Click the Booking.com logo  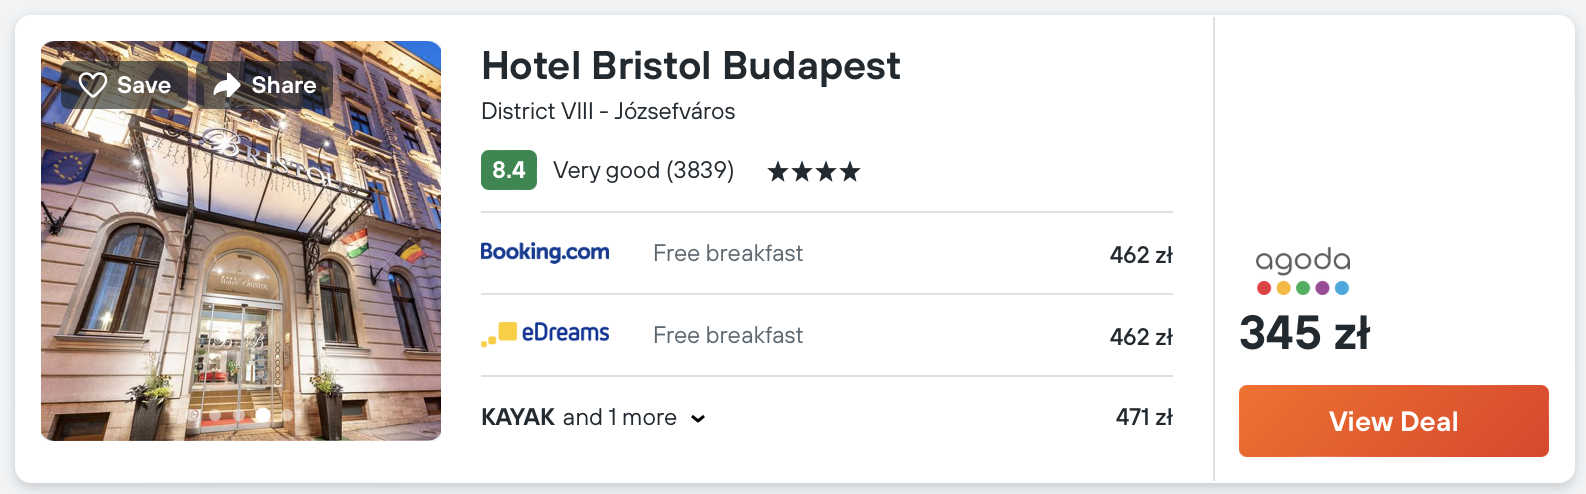(x=545, y=252)
